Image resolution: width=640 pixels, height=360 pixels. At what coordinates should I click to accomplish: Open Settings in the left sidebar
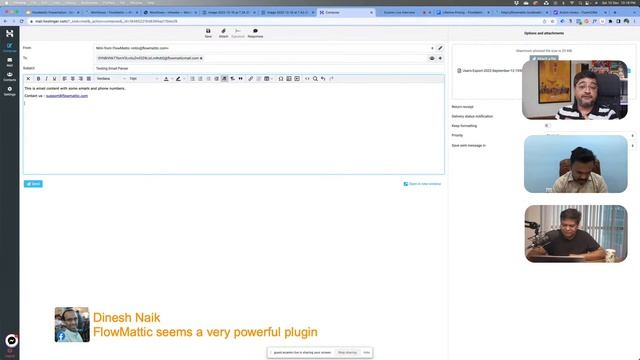pos(9,91)
